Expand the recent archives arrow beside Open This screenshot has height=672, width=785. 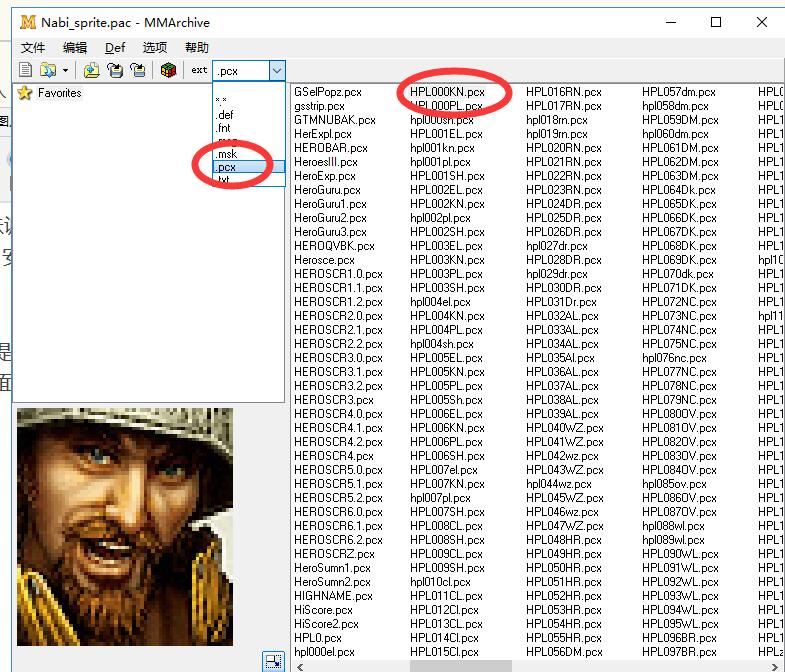pyautogui.click(x=65, y=71)
